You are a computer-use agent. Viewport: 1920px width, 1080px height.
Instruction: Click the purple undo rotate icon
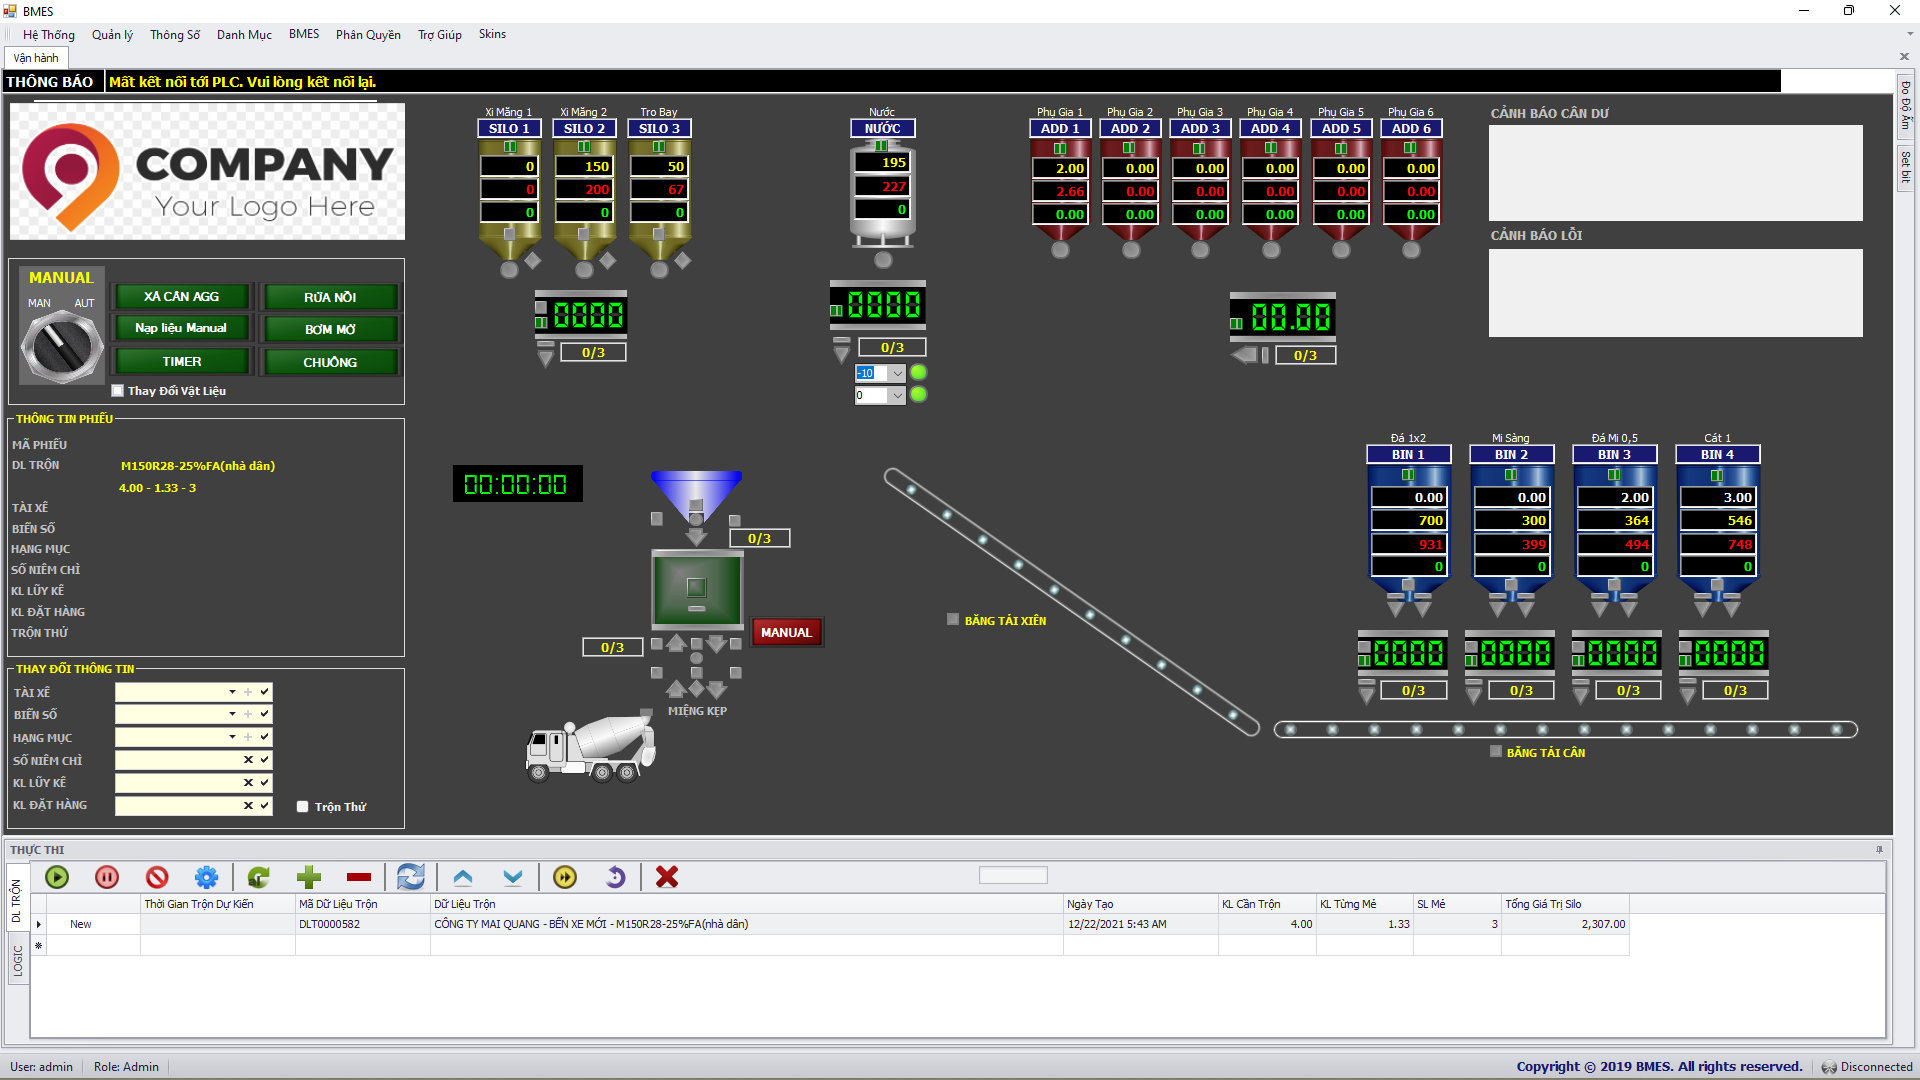615,877
